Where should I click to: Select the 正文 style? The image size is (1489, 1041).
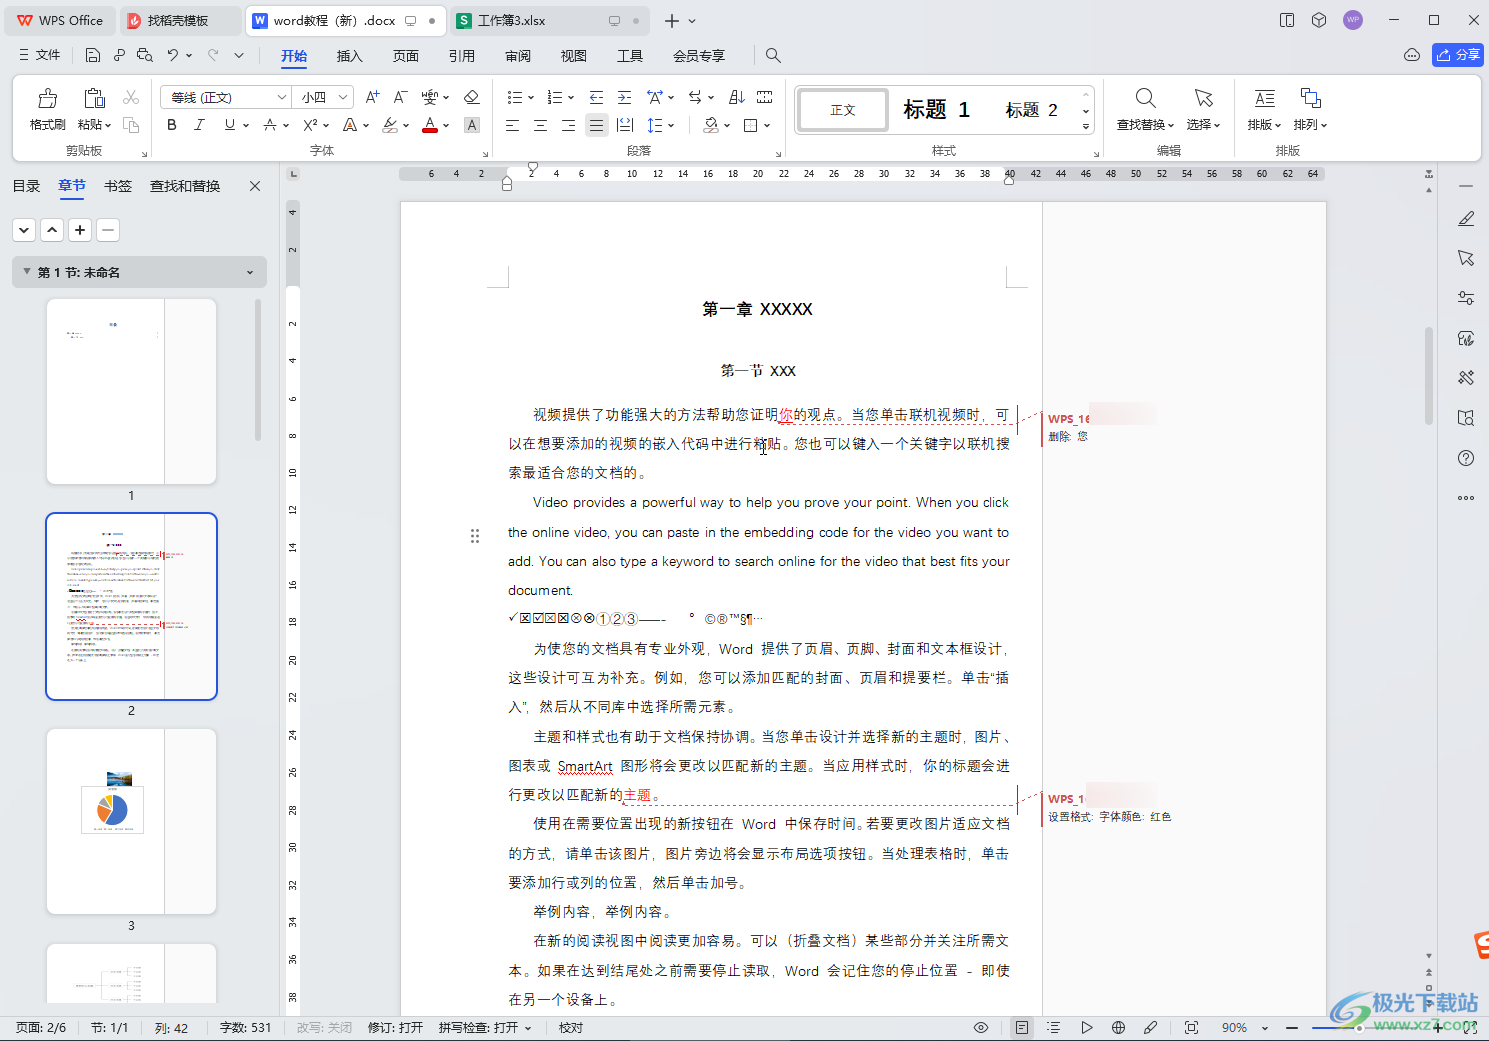tap(843, 110)
